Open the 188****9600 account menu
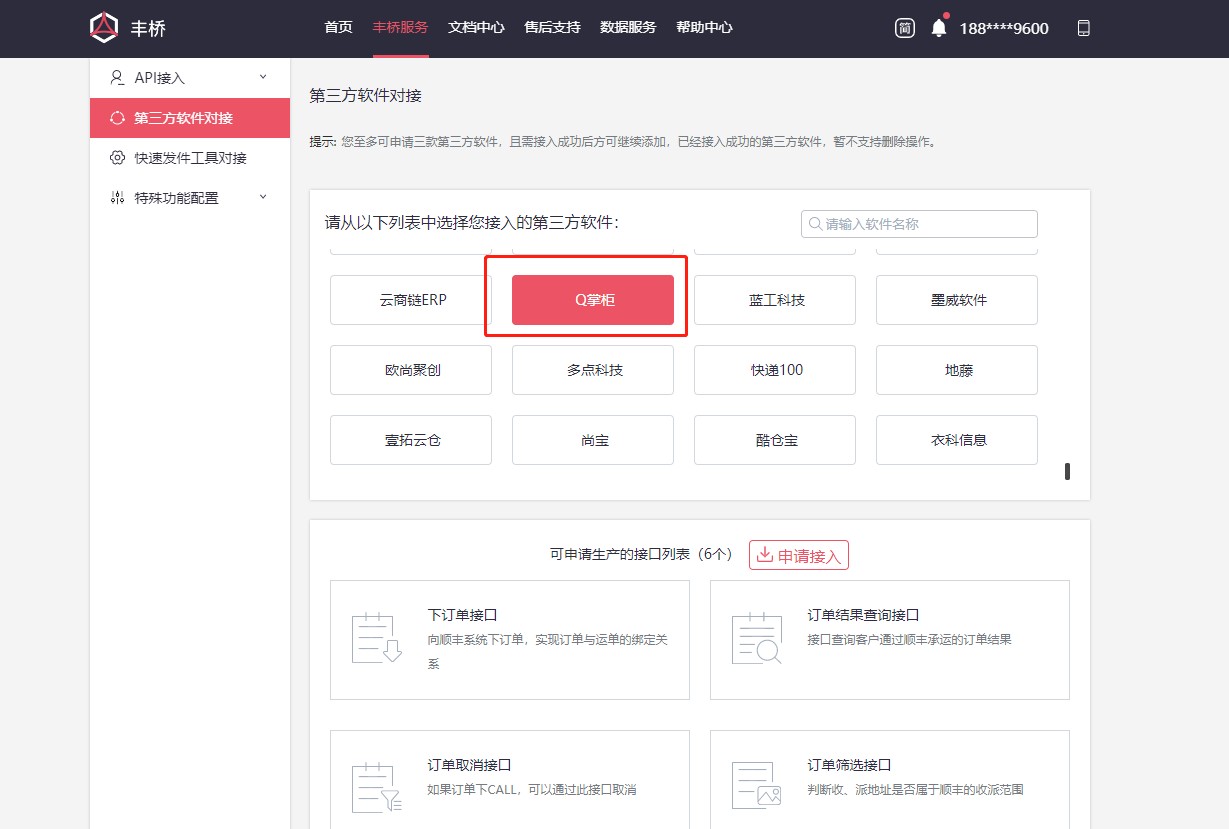 [1003, 28]
